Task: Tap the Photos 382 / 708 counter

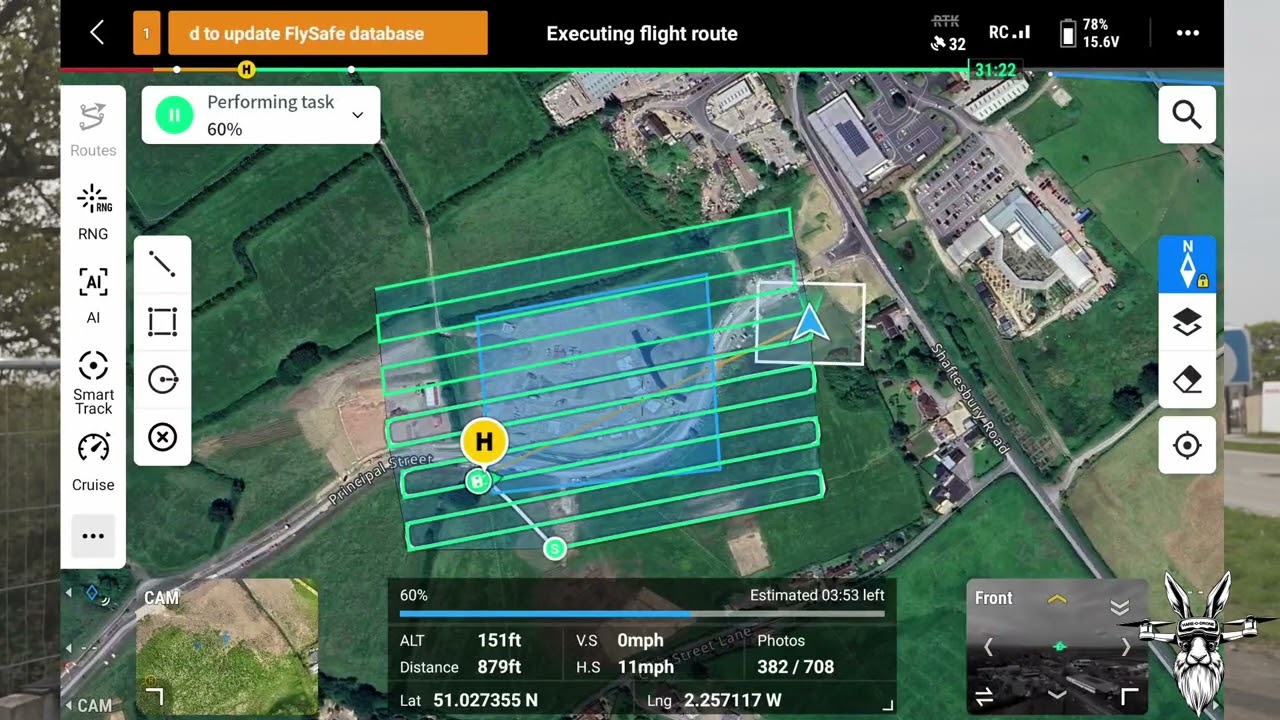Action: coord(796,654)
